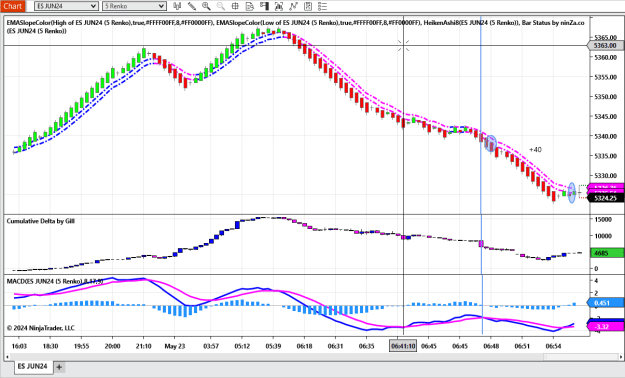Select the ES JUN24 chart tab
The width and height of the screenshot is (625, 378).
click(x=33, y=366)
